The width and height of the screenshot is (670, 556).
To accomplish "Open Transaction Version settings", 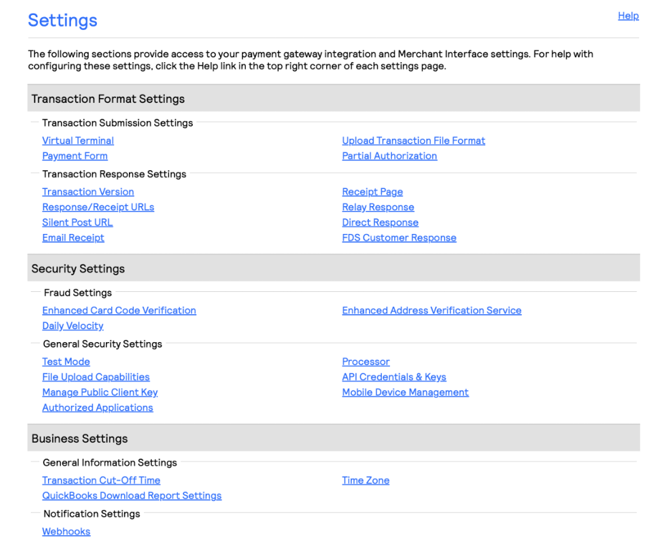I will [88, 192].
